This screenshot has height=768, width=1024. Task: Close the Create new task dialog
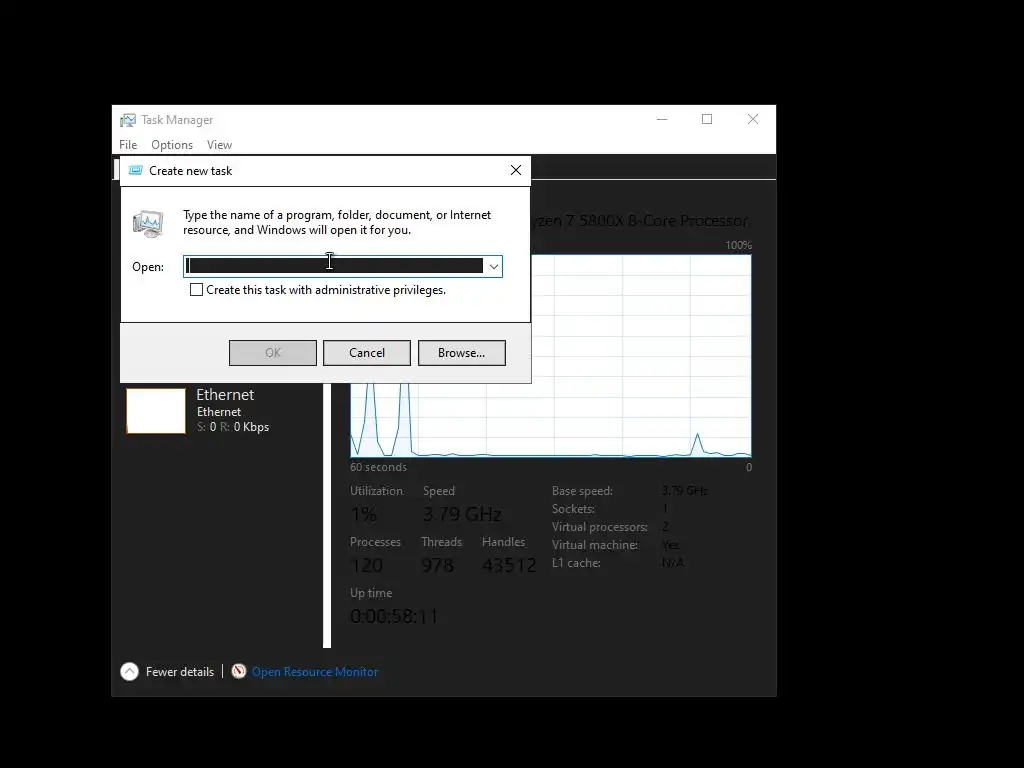click(x=516, y=170)
